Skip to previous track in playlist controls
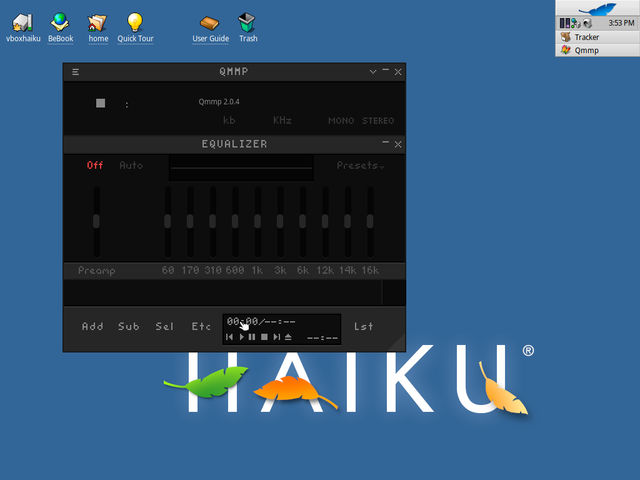The width and height of the screenshot is (640, 480). [x=229, y=337]
